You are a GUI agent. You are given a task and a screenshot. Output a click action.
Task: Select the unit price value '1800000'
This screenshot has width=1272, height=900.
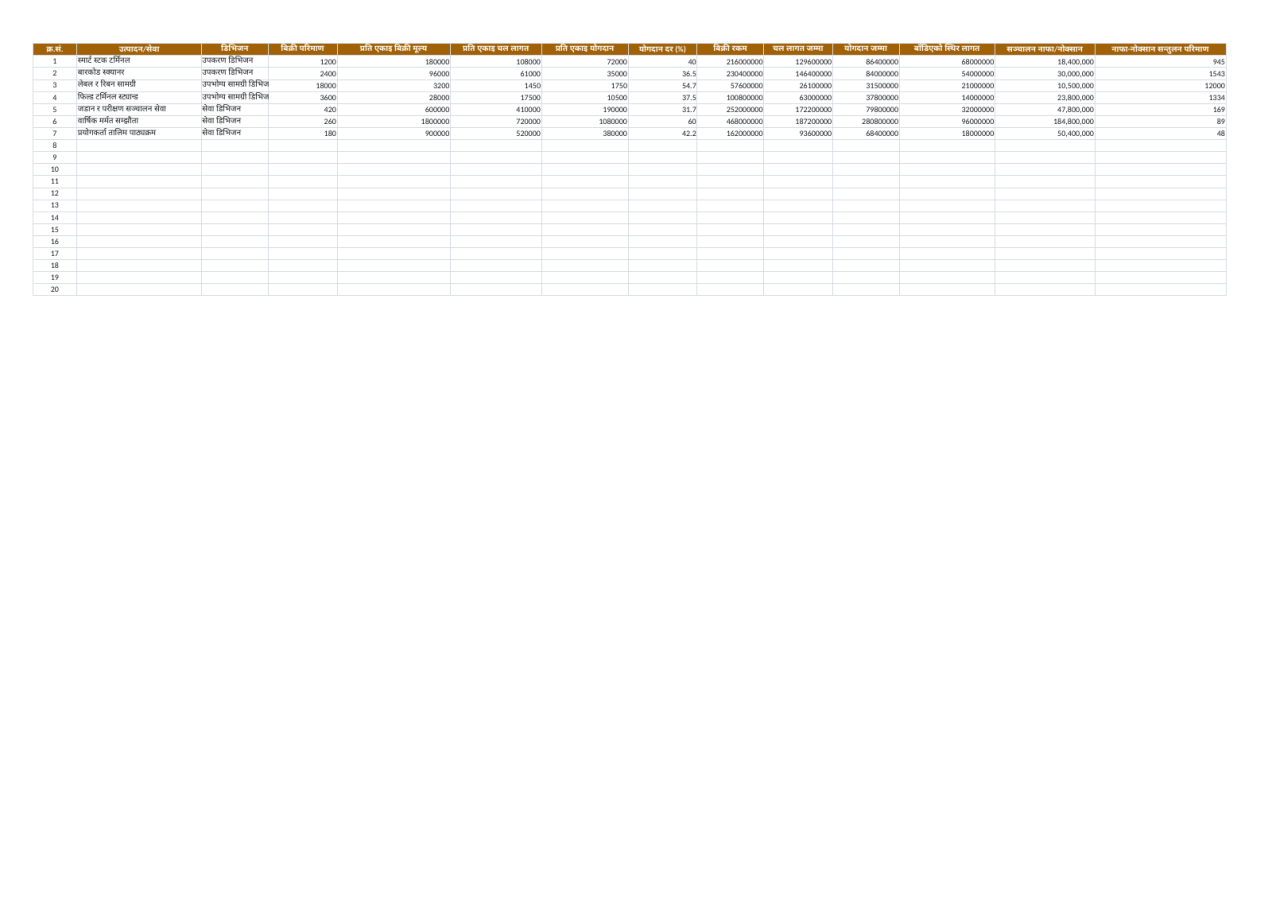pos(393,122)
